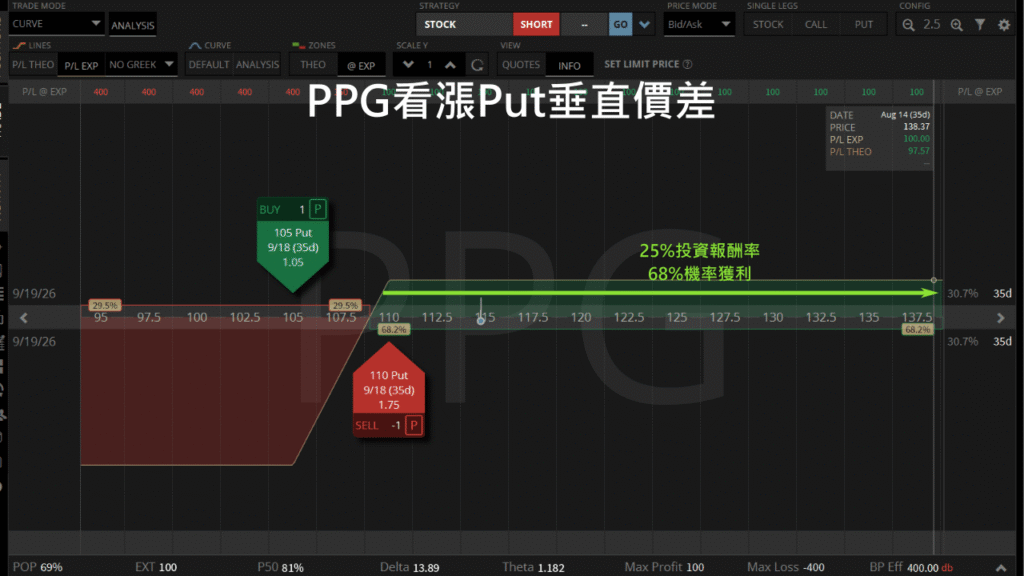Screen dimensions: 1024x576
Task: Switch to the INFO view tab
Action: 569,65
